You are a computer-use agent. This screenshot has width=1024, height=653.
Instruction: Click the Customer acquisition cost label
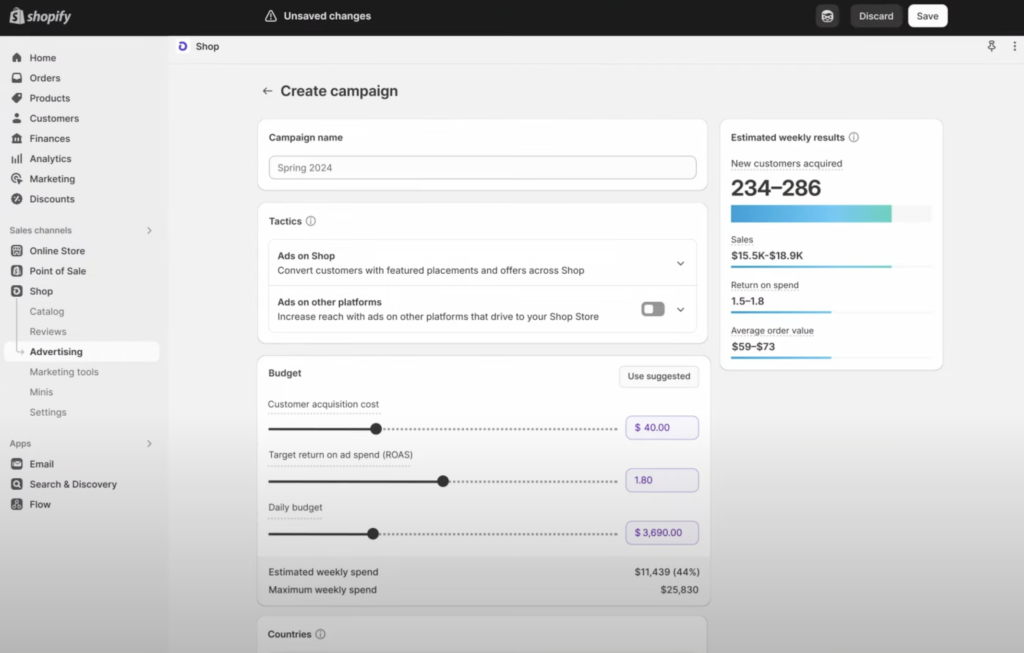pyautogui.click(x=323, y=405)
